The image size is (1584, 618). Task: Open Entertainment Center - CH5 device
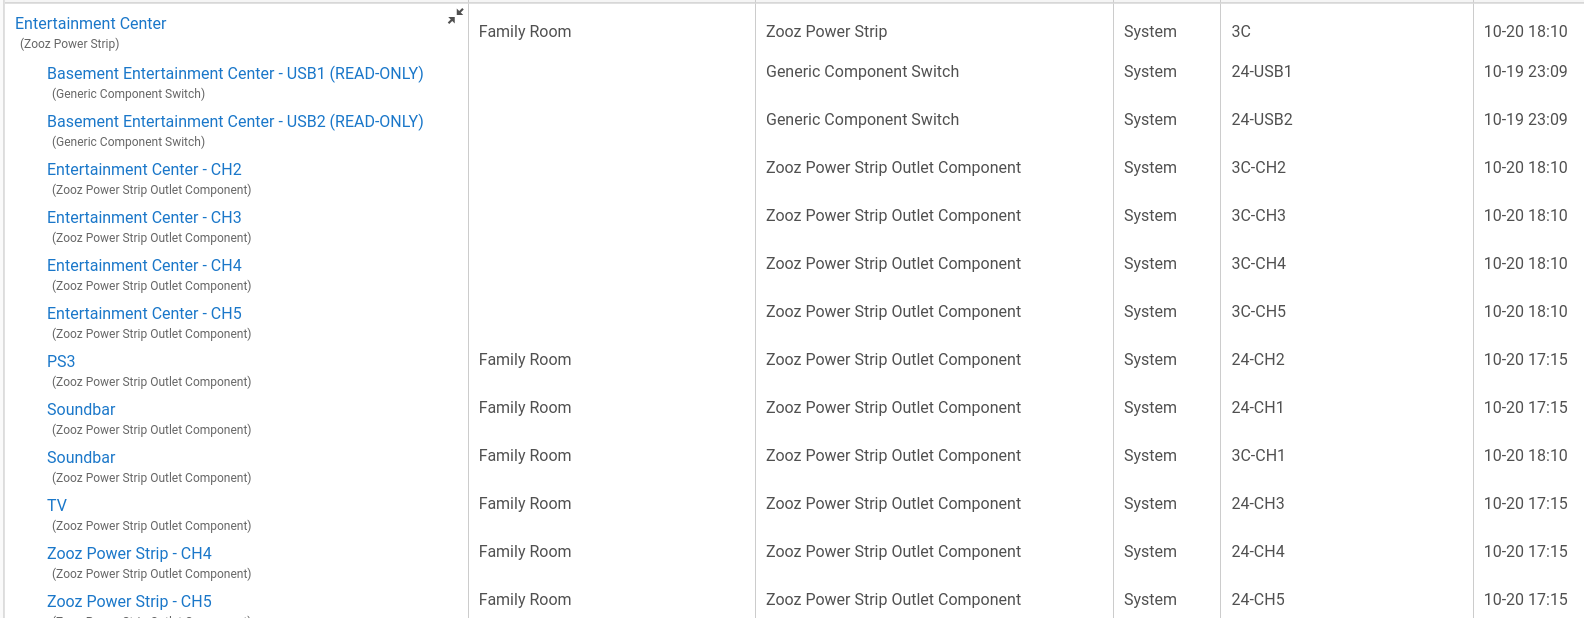coord(144,313)
